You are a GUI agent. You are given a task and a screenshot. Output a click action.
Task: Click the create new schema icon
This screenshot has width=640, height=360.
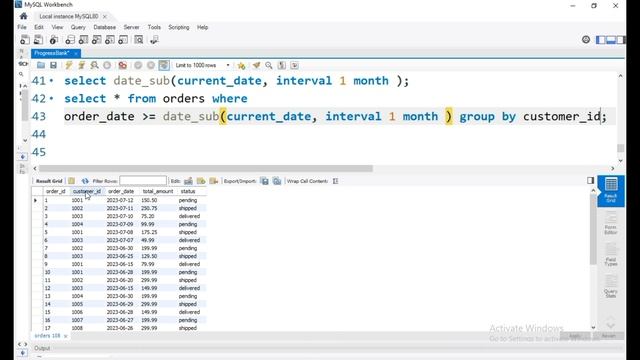[x=70, y=40]
